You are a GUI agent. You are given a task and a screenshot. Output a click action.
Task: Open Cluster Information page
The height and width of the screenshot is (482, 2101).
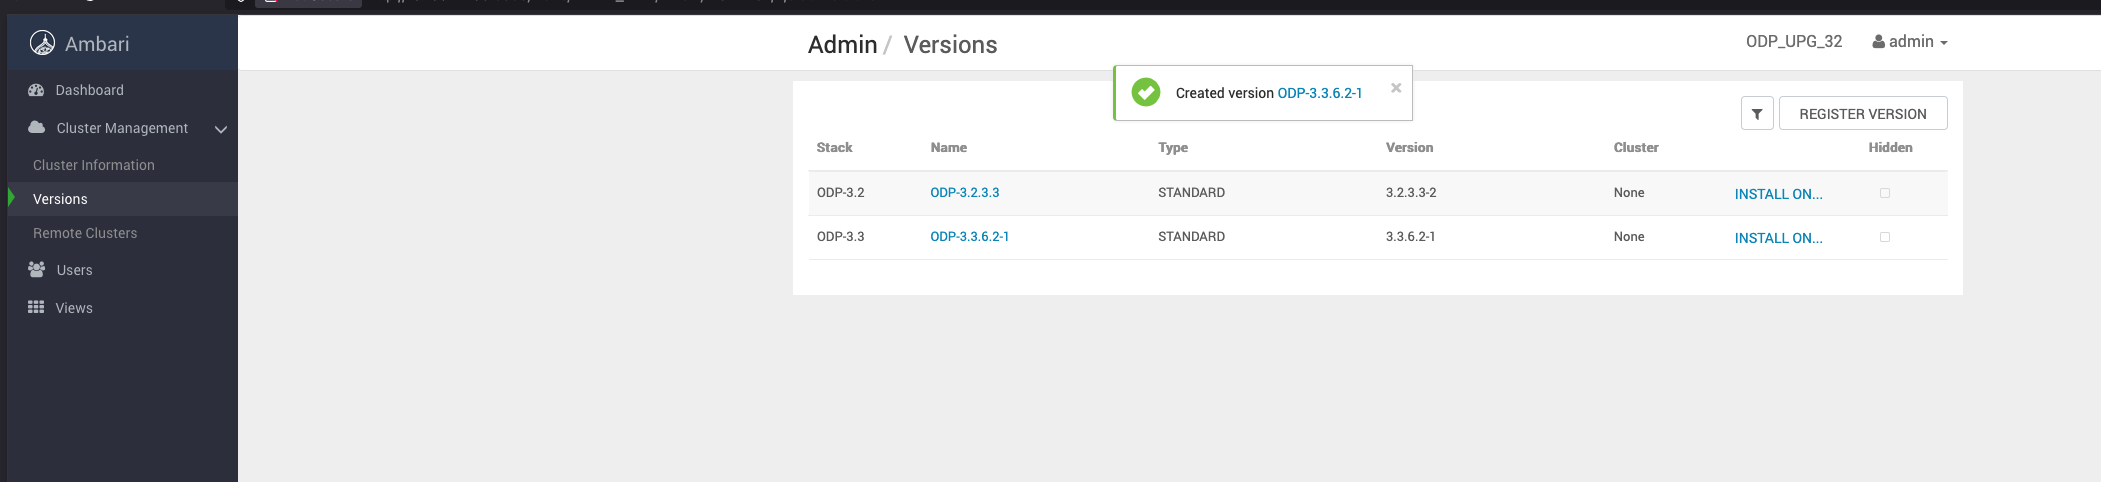tap(94, 165)
